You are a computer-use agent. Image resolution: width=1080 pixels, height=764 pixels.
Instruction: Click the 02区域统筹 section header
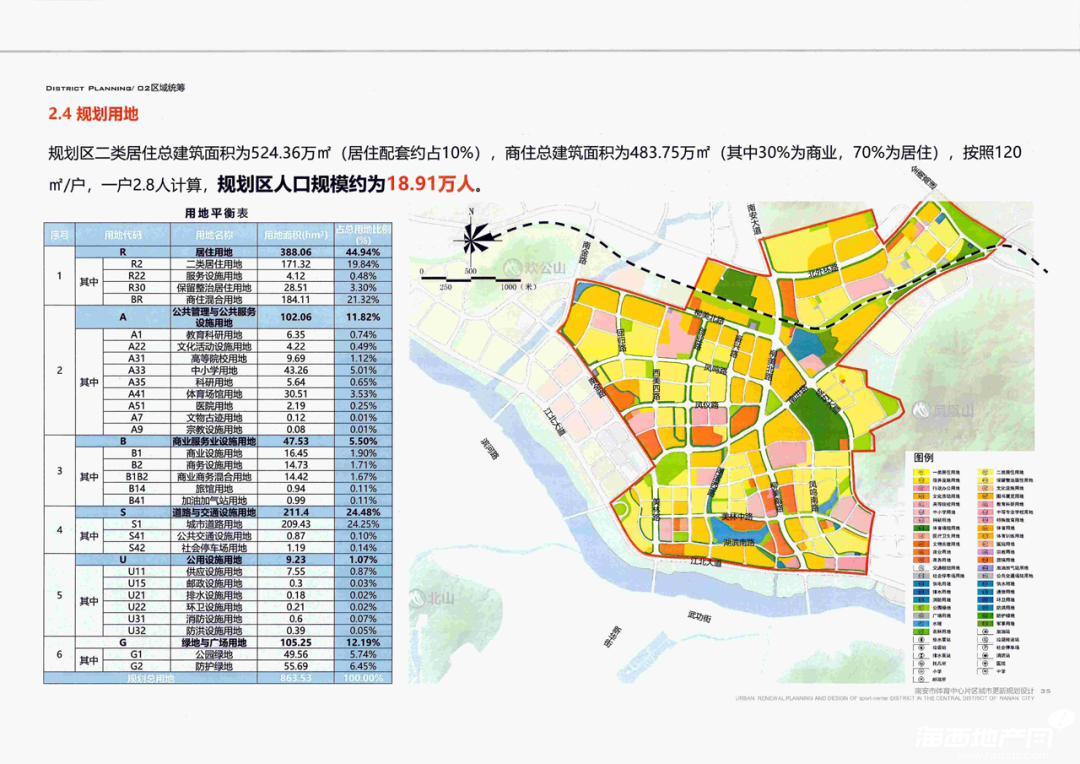160,87
